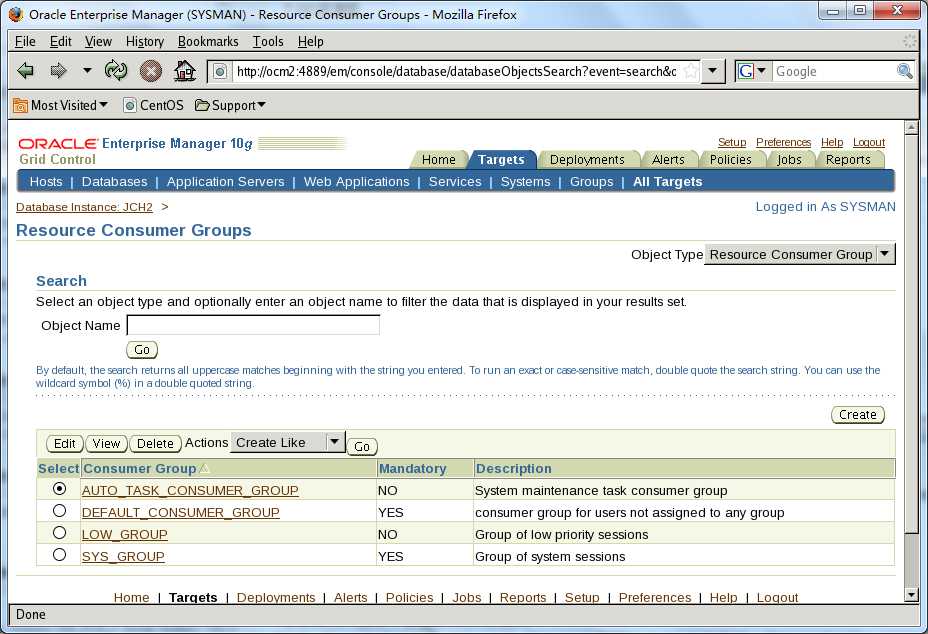The width and height of the screenshot is (928, 634).
Task: Switch to the Home tab
Action: (x=439, y=159)
